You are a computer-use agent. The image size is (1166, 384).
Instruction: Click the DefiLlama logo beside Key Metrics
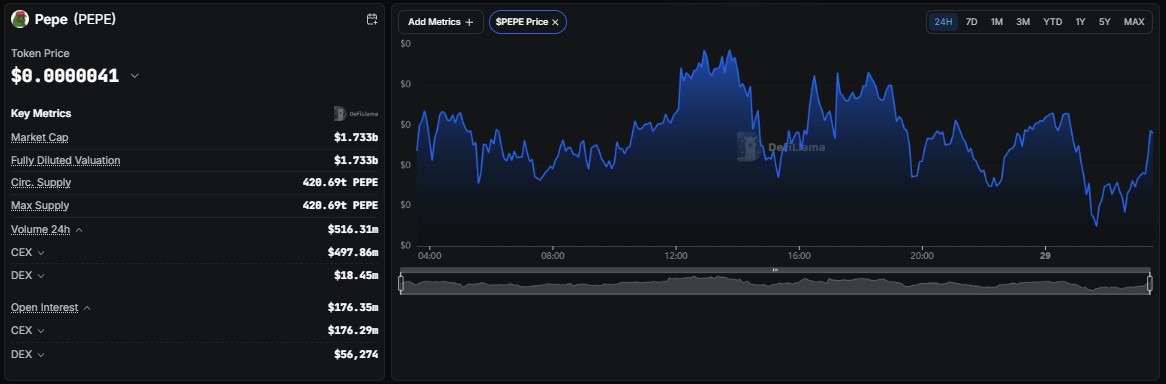(x=356, y=113)
